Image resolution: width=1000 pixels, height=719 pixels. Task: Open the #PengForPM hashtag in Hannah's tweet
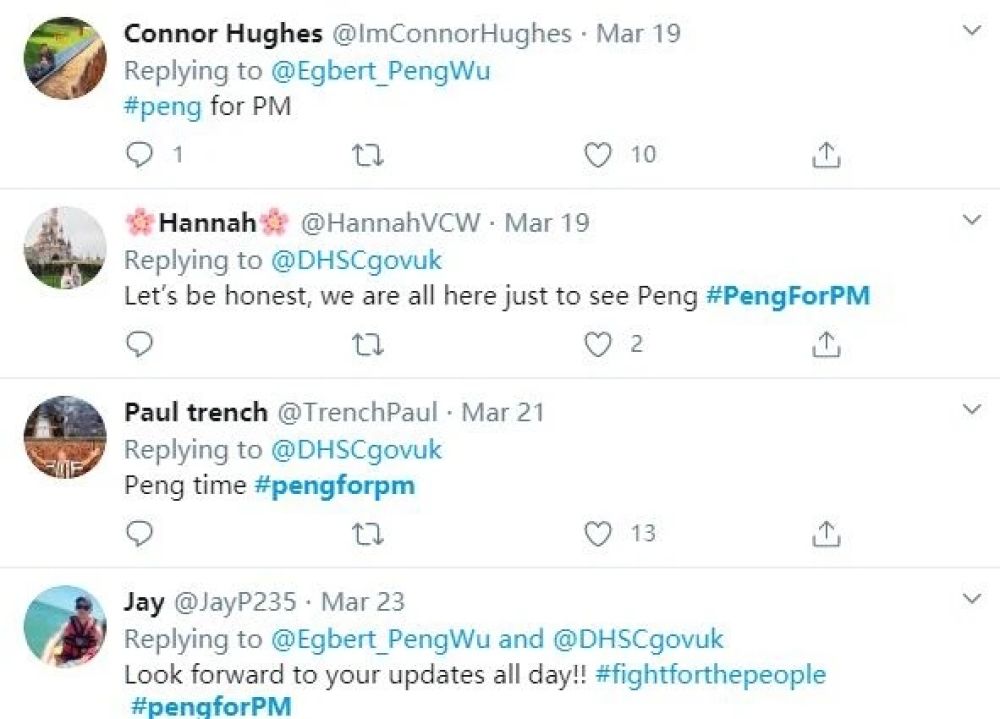(x=787, y=296)
